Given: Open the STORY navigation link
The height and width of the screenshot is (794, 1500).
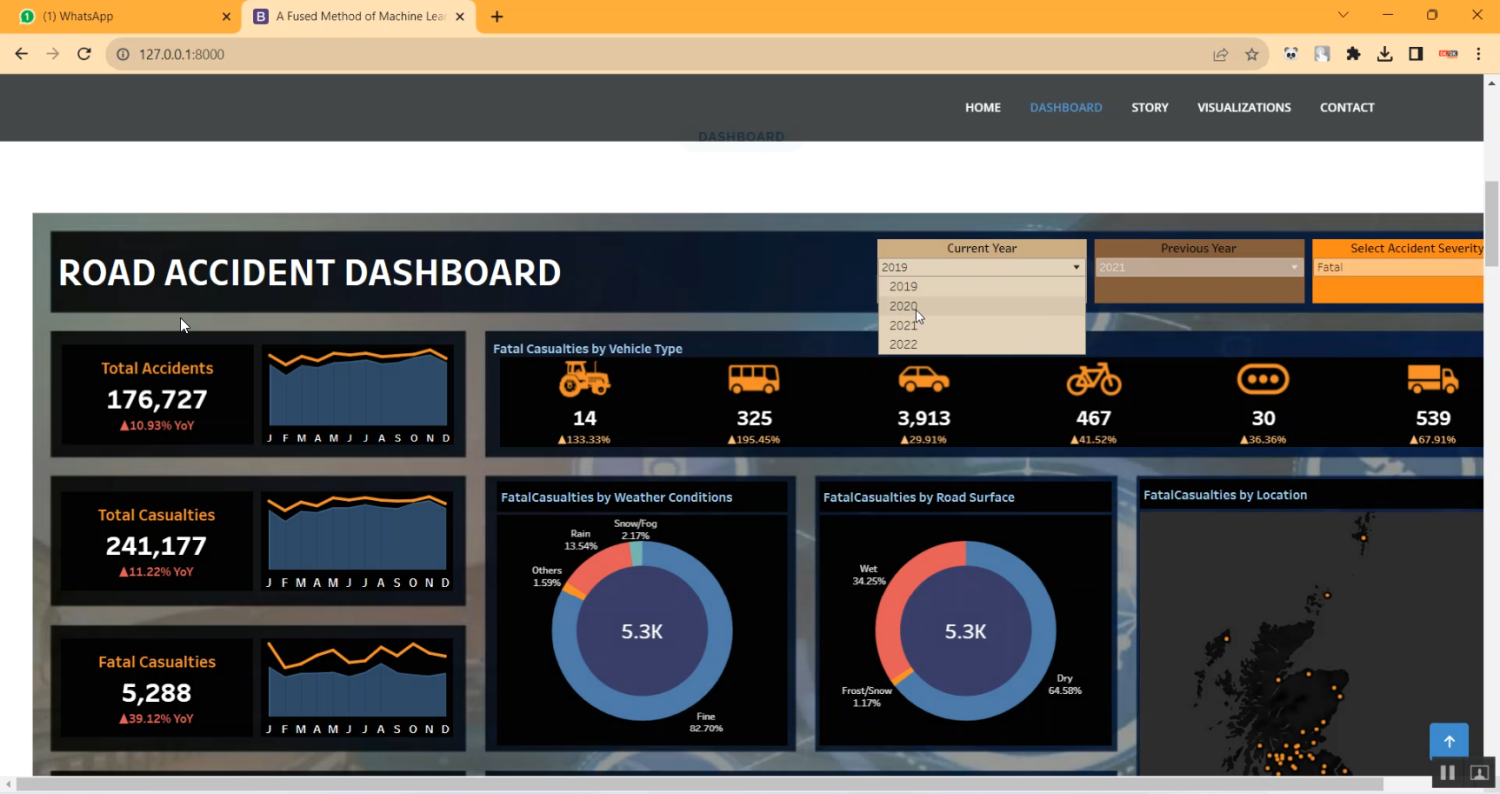Looking at the screenshot, I should pyautogui.click(x=1149, y=107).
